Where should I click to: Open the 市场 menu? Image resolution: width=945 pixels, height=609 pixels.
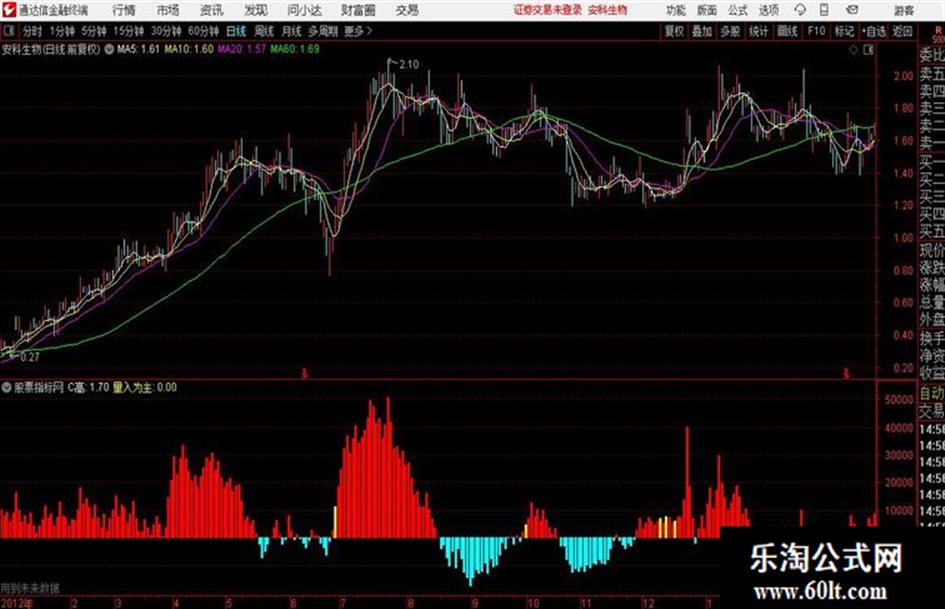tap(168, 10)
